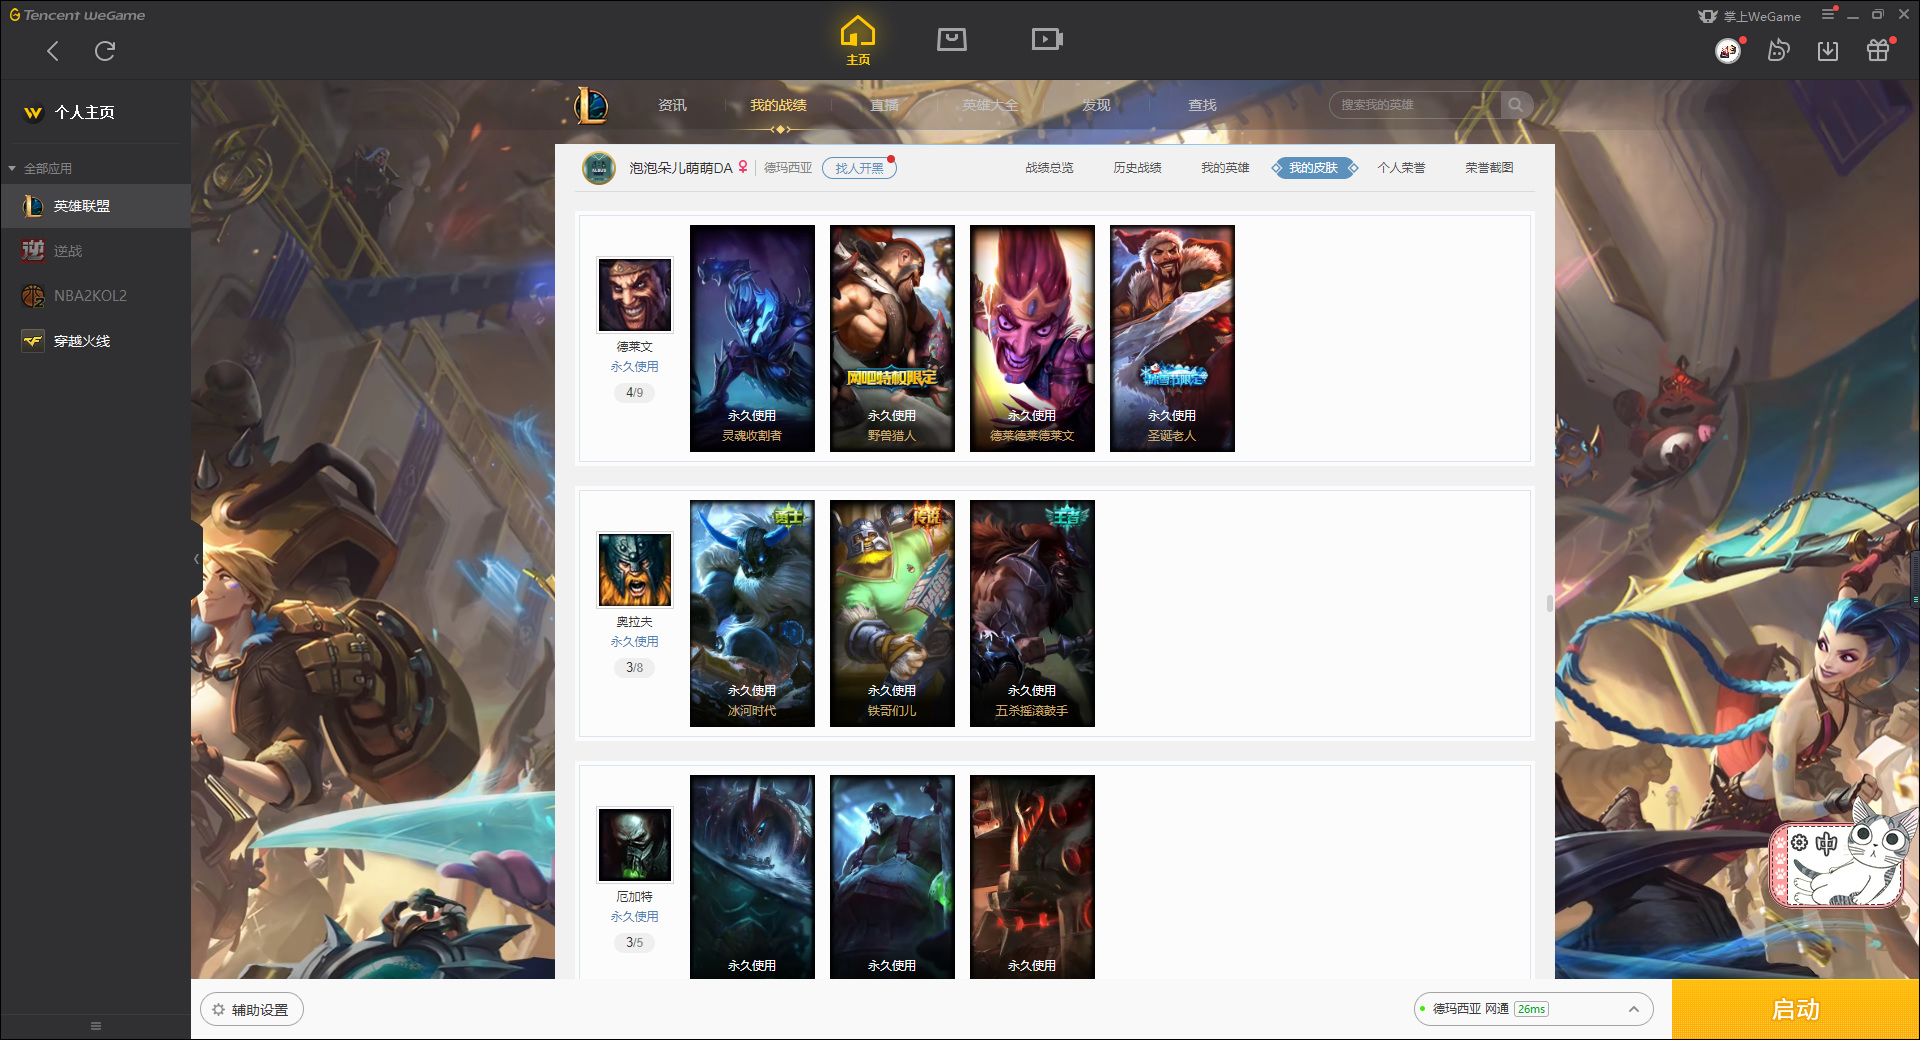Open 个人荣誉 sub-tab
This screenshot has height=1040, width=1920.
(x=1401, y=168)
